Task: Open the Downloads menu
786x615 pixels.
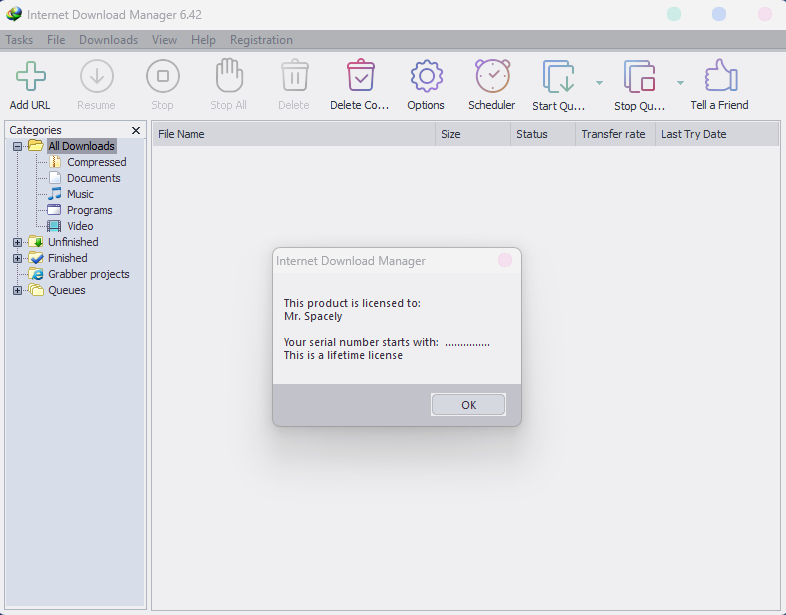Action: [x=108, y=40]
